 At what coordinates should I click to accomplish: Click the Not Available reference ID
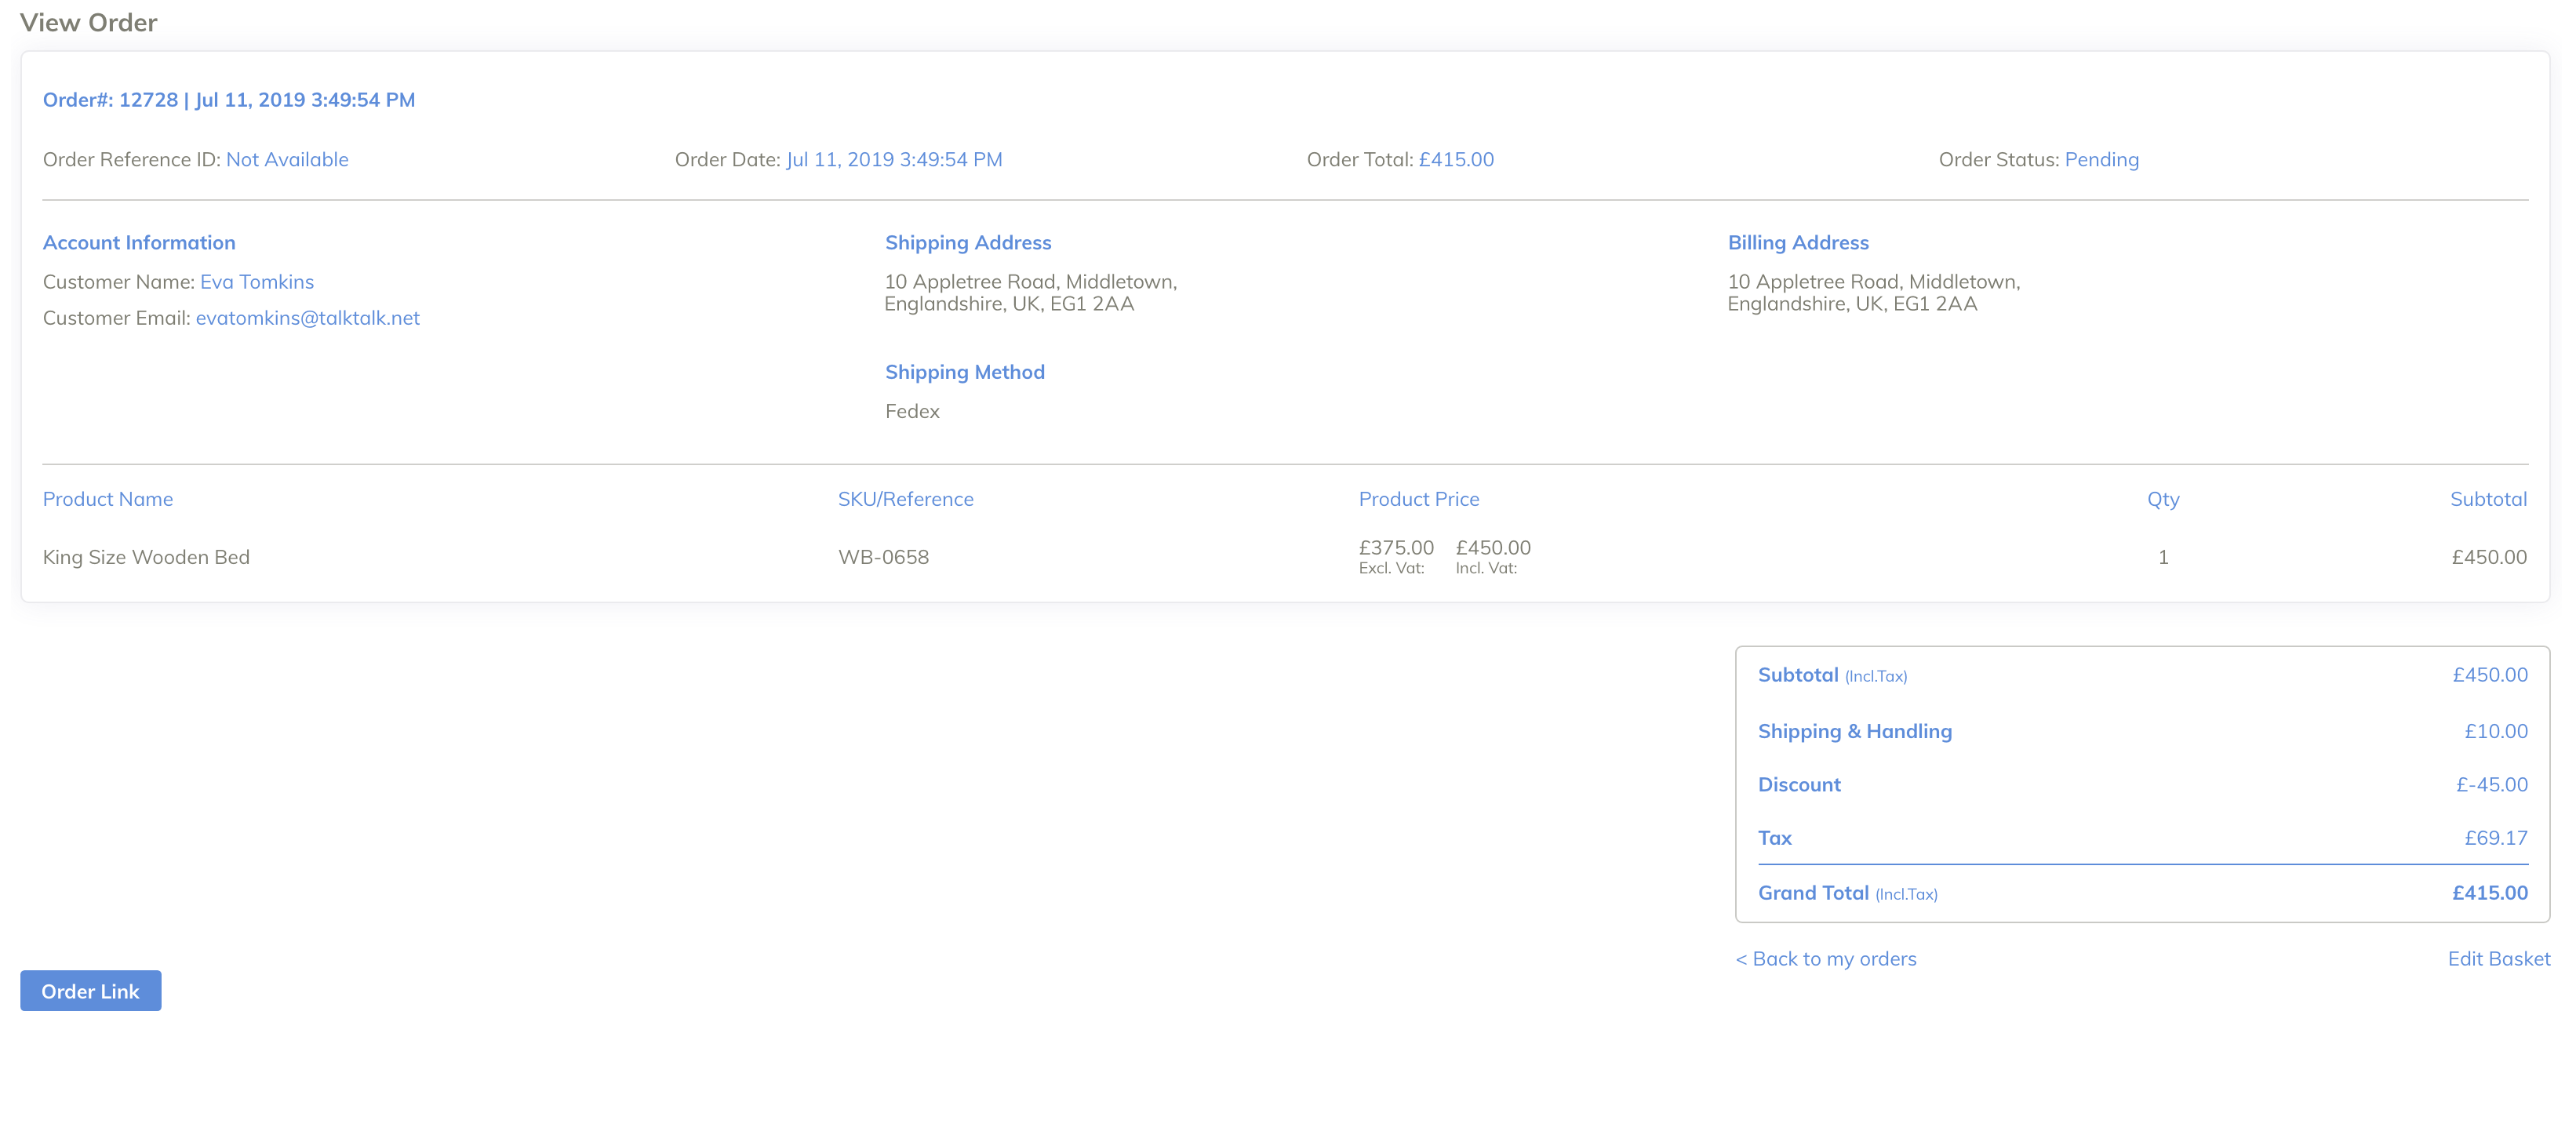click(287, 160)
